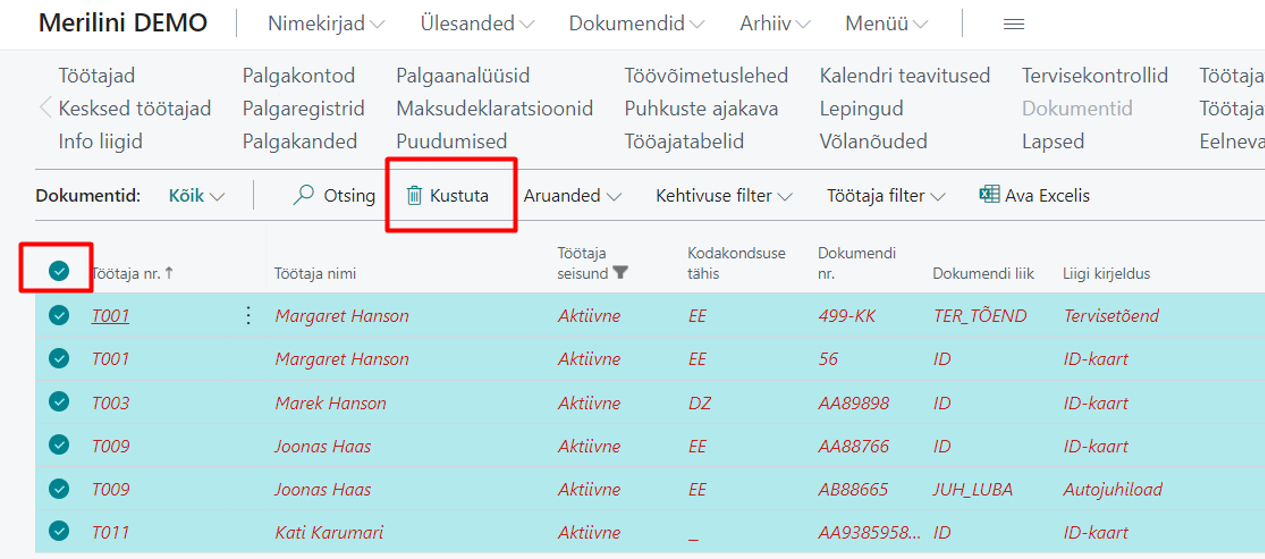The height and width of the screenshot is (559, 1265).
Task: Open the Töötajad navigation link
Action: click(96, 76)
